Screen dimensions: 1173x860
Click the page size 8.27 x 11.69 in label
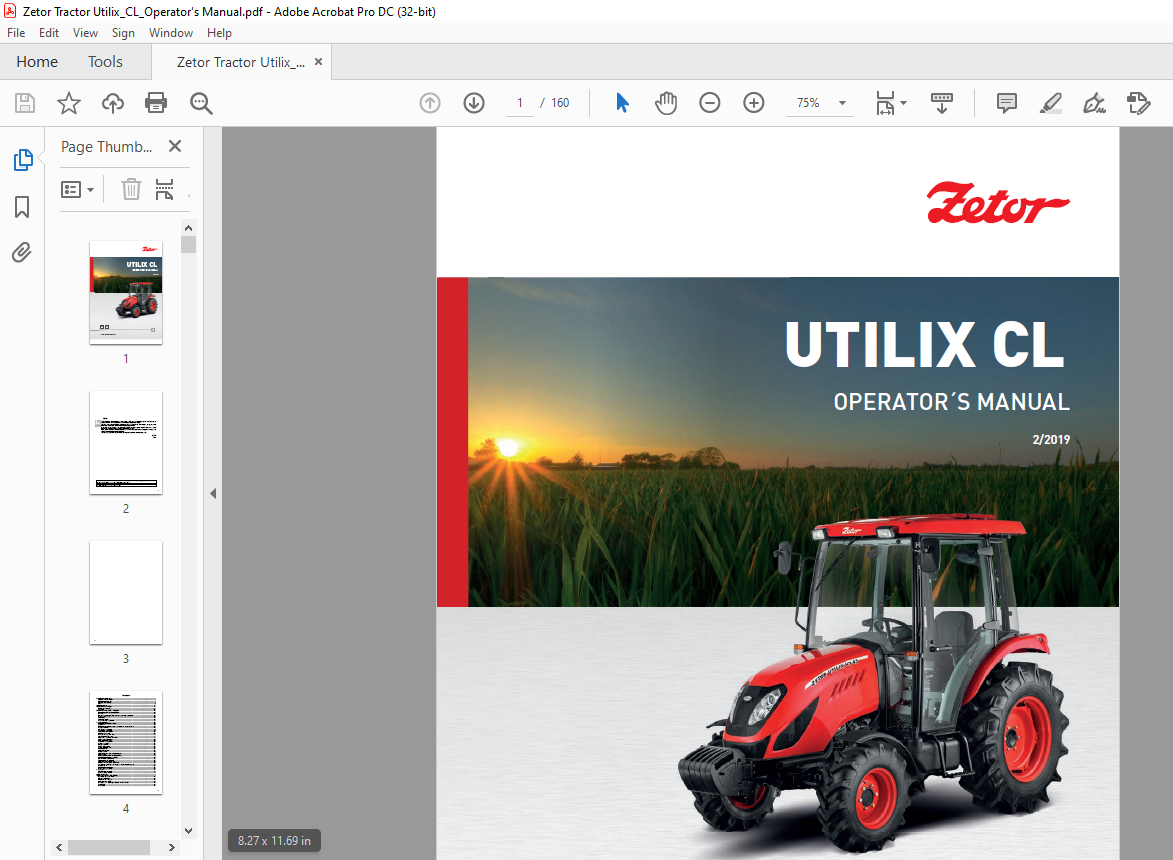(x=275, y=841)
